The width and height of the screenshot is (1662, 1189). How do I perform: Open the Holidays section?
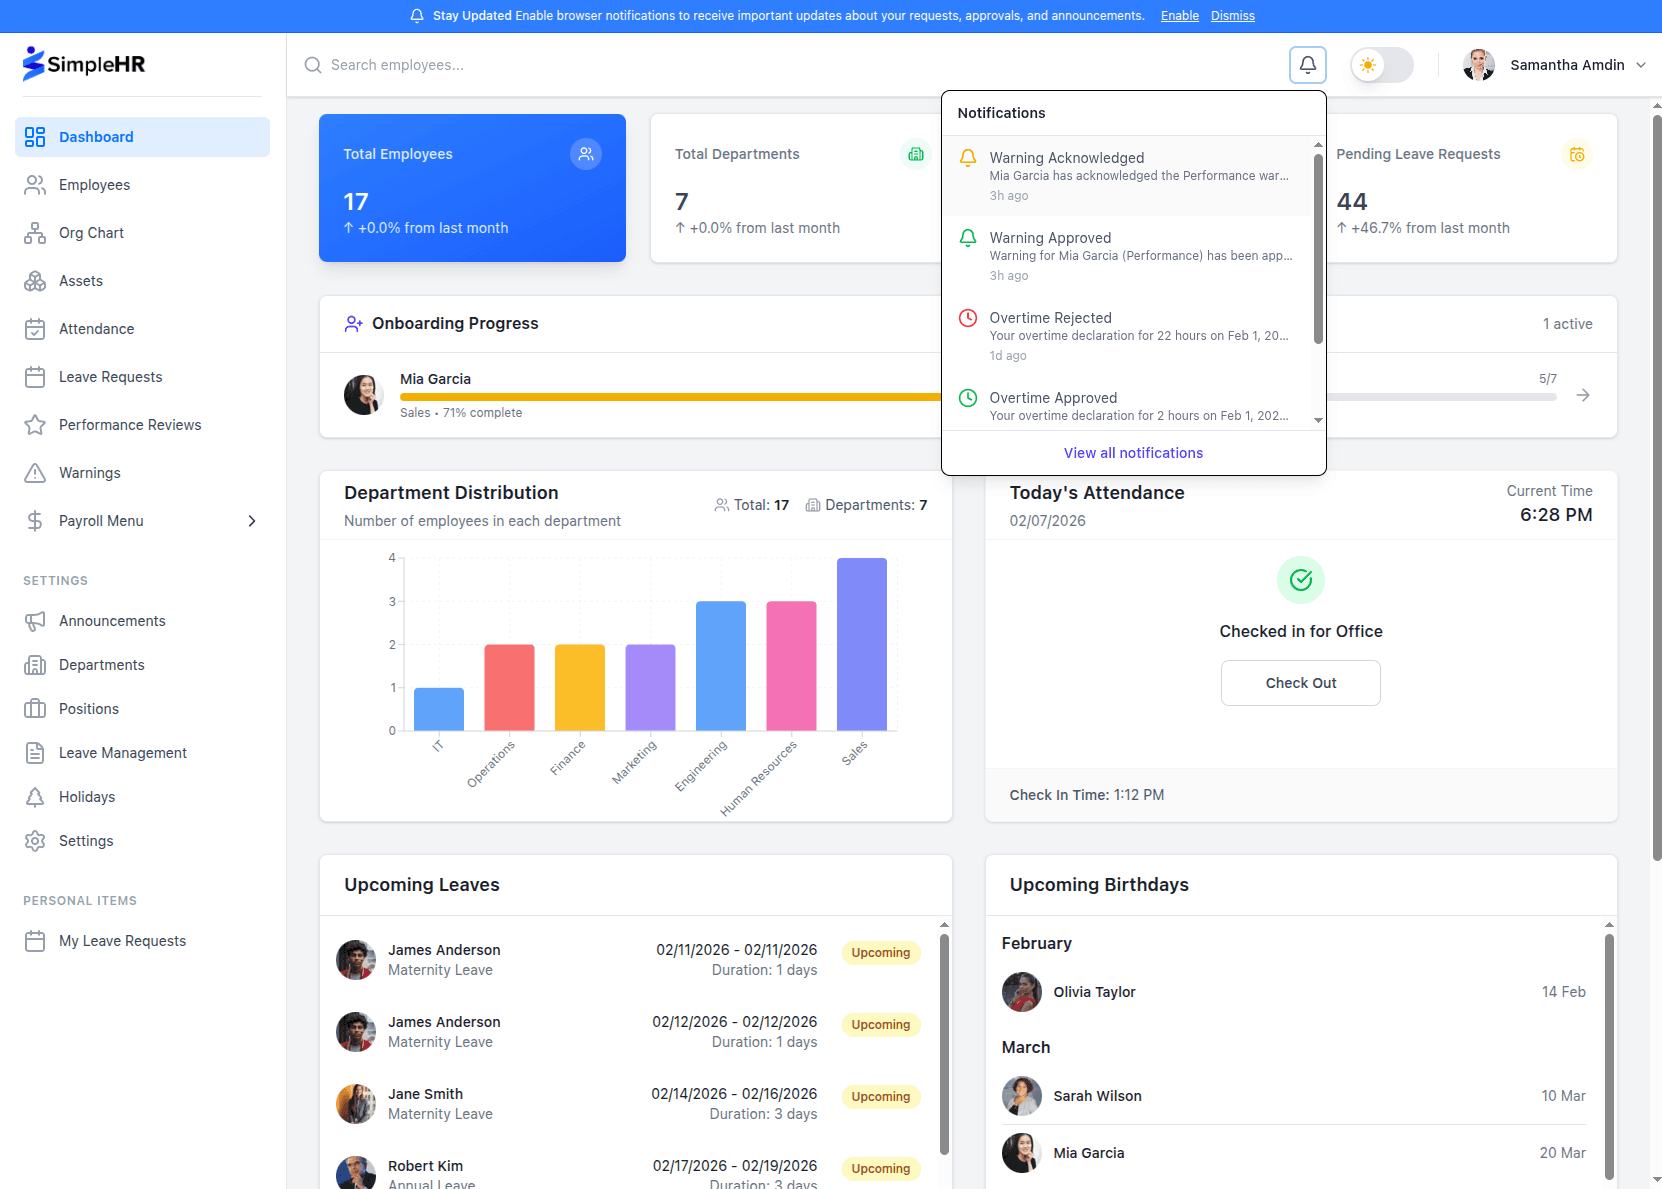click(87, 796)
